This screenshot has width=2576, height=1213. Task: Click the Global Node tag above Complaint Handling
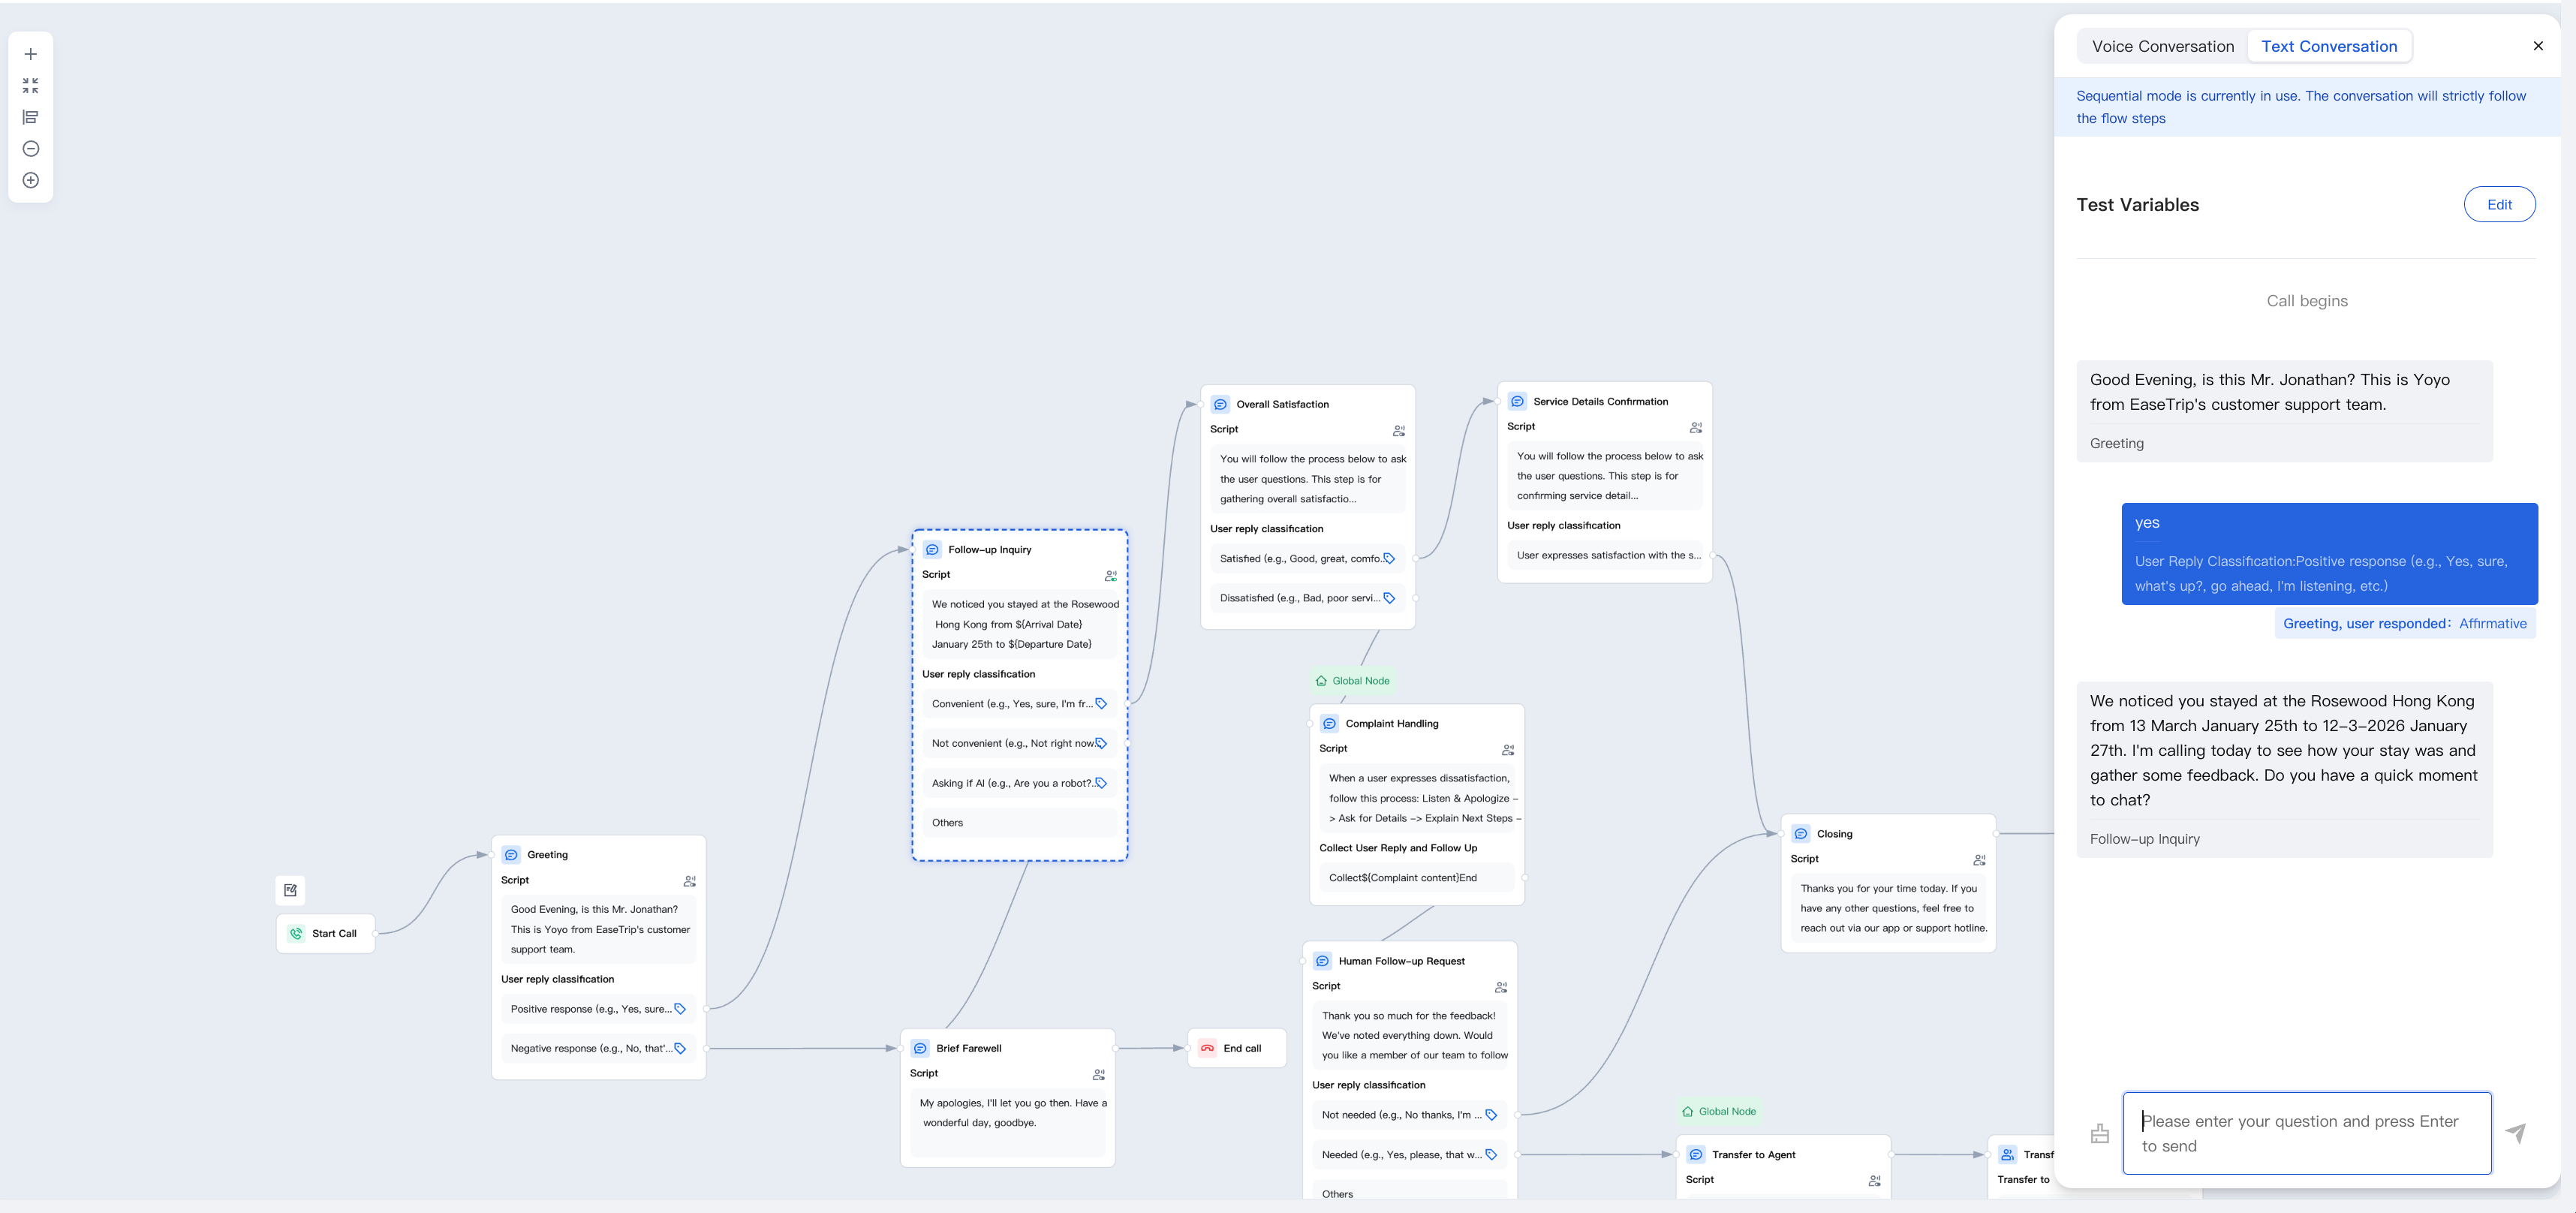(x=1352, y=681)
